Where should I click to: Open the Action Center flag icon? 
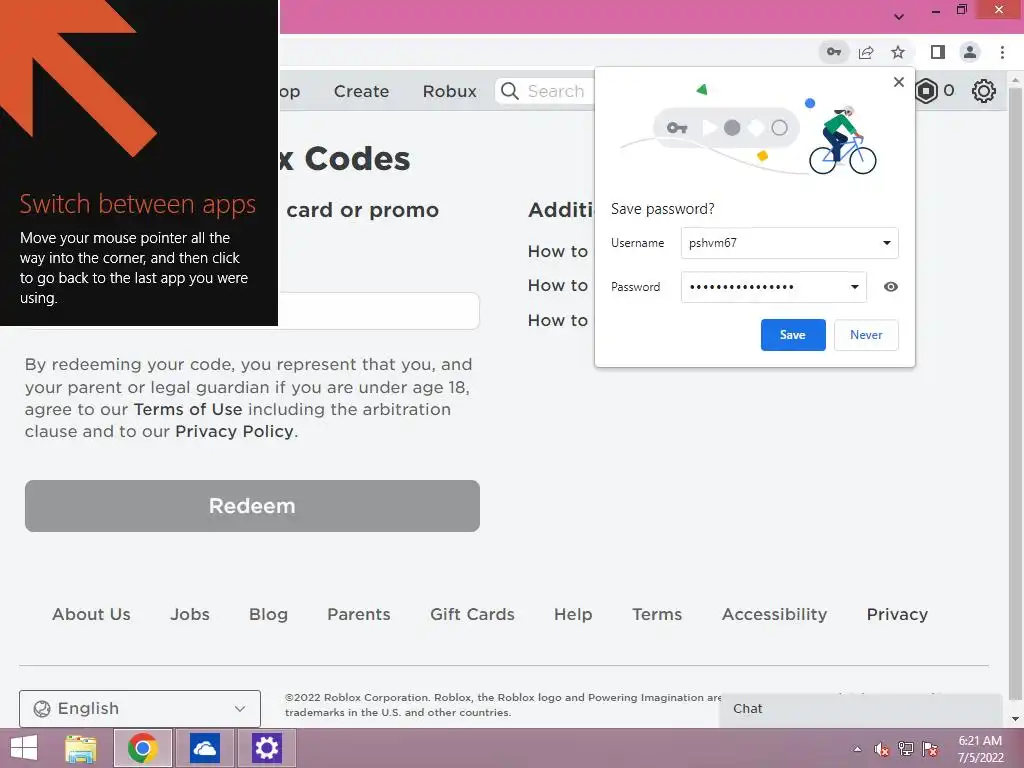point(930,749)
